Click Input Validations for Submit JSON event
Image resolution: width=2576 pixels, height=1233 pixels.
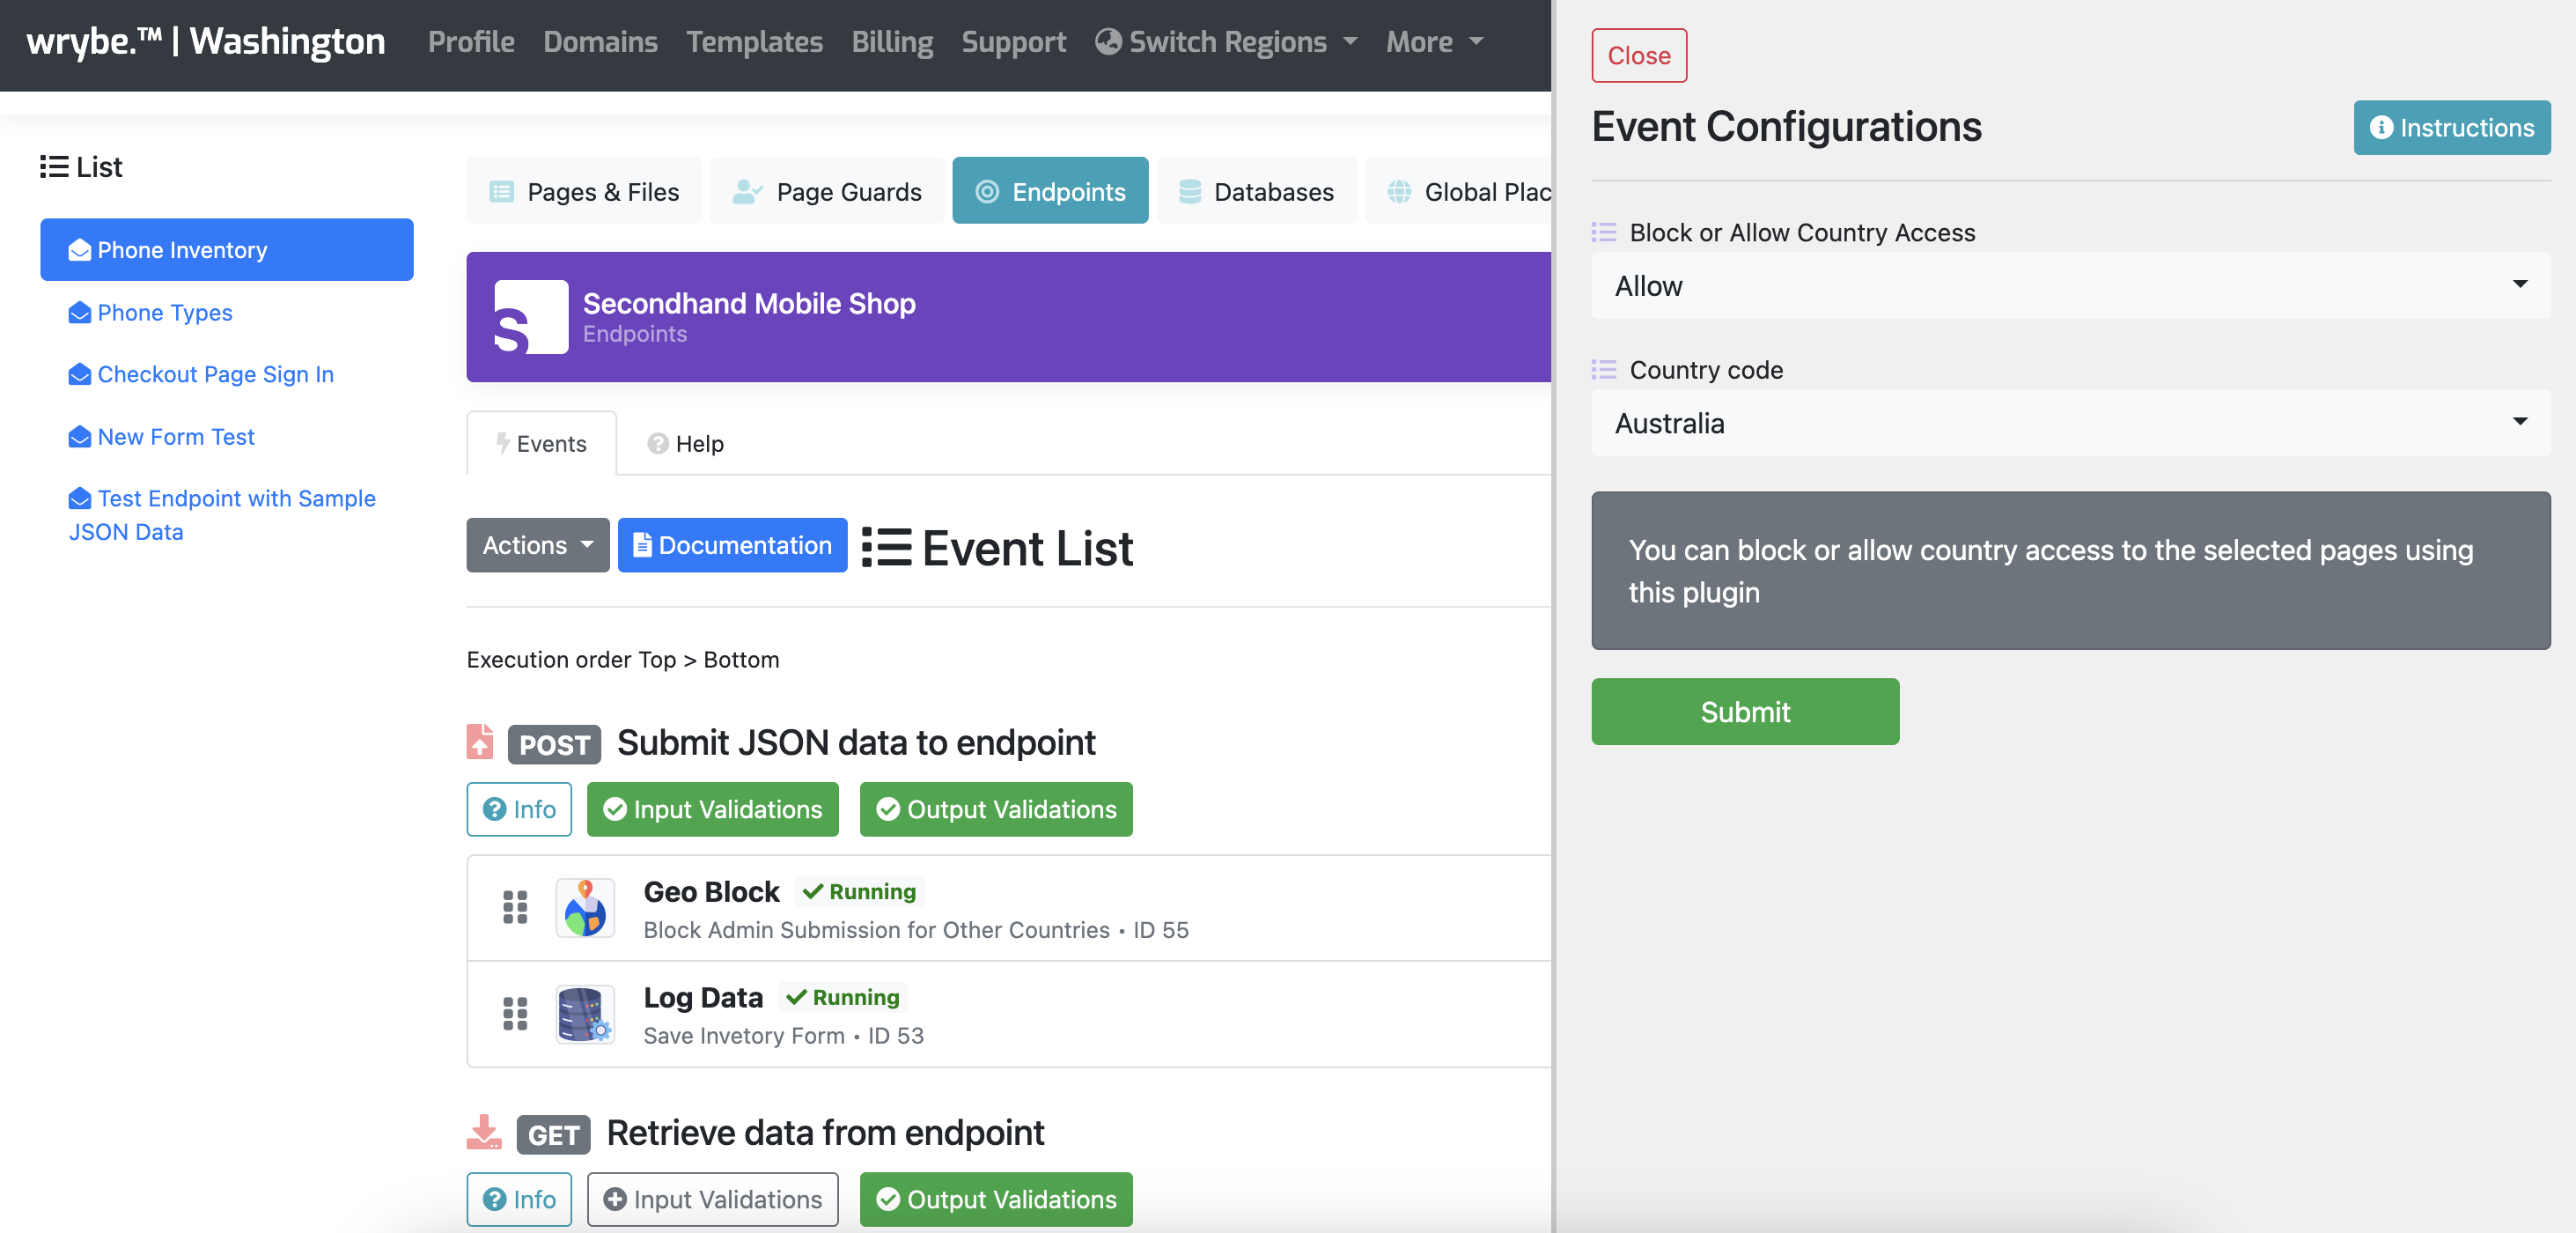tap(712, 809)
